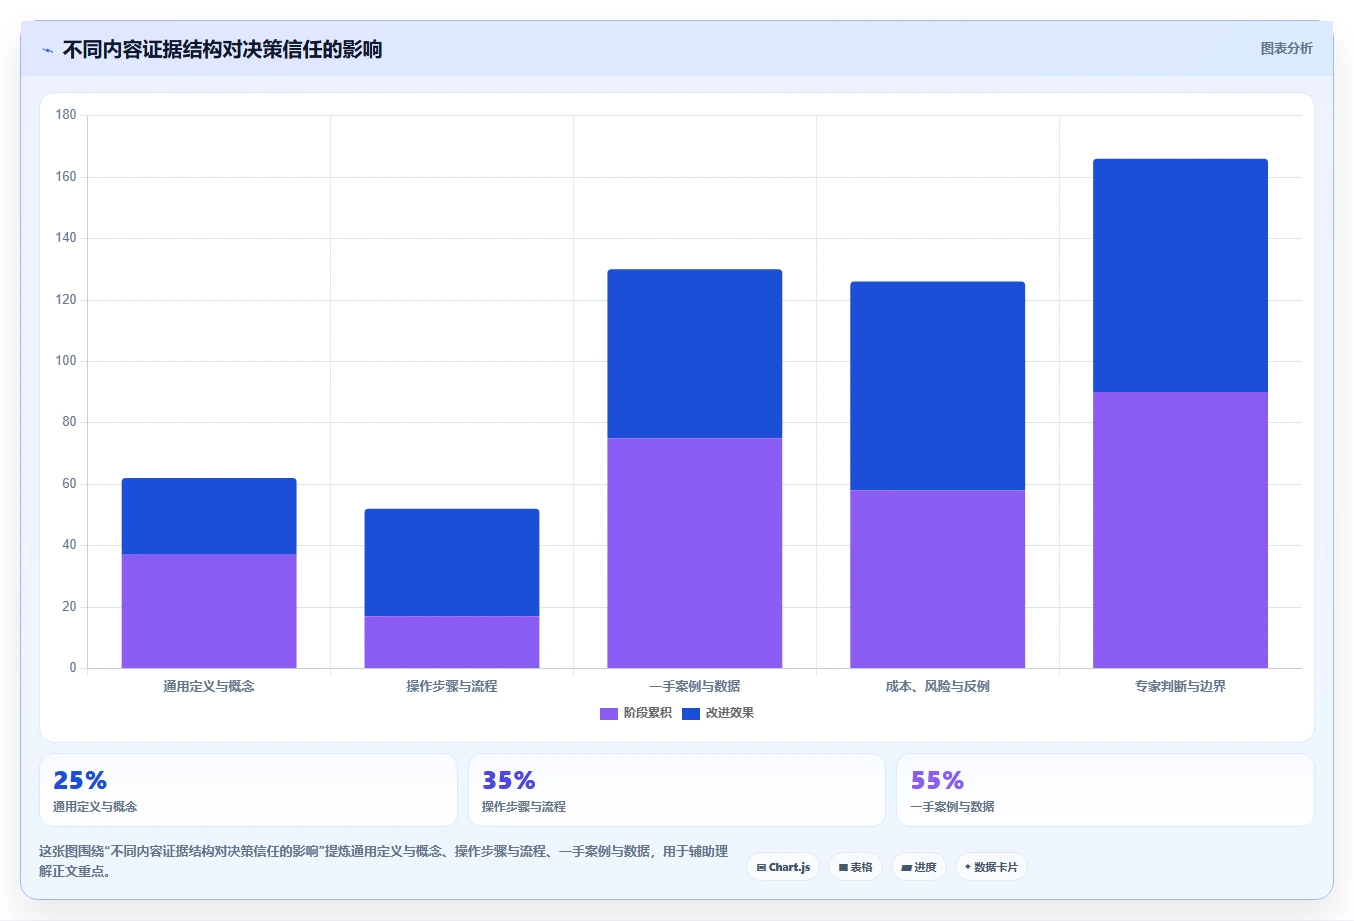The height and width of the screenshot is (921, 1354).
Task: Select the Chart.js tag chip
Action: 783,867
